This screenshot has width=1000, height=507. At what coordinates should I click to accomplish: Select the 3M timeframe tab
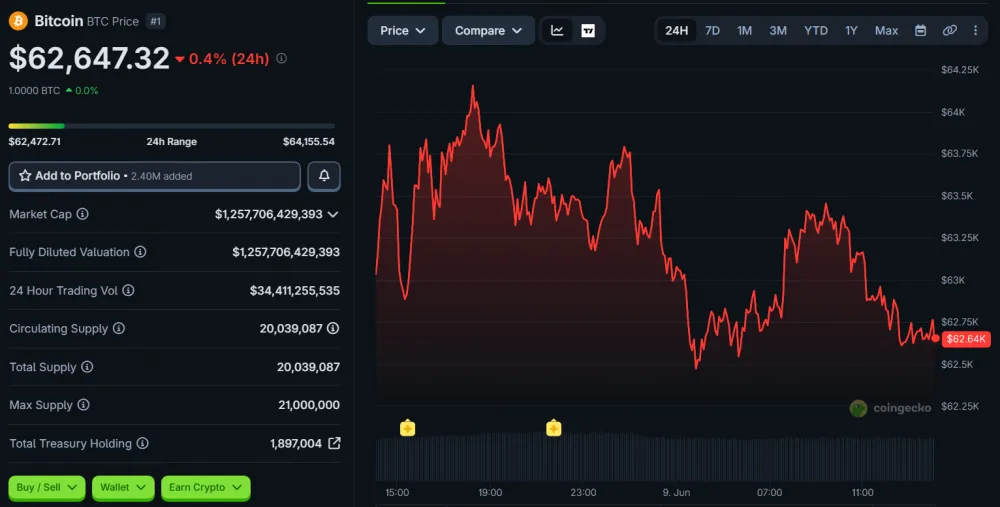coord(778,31)
